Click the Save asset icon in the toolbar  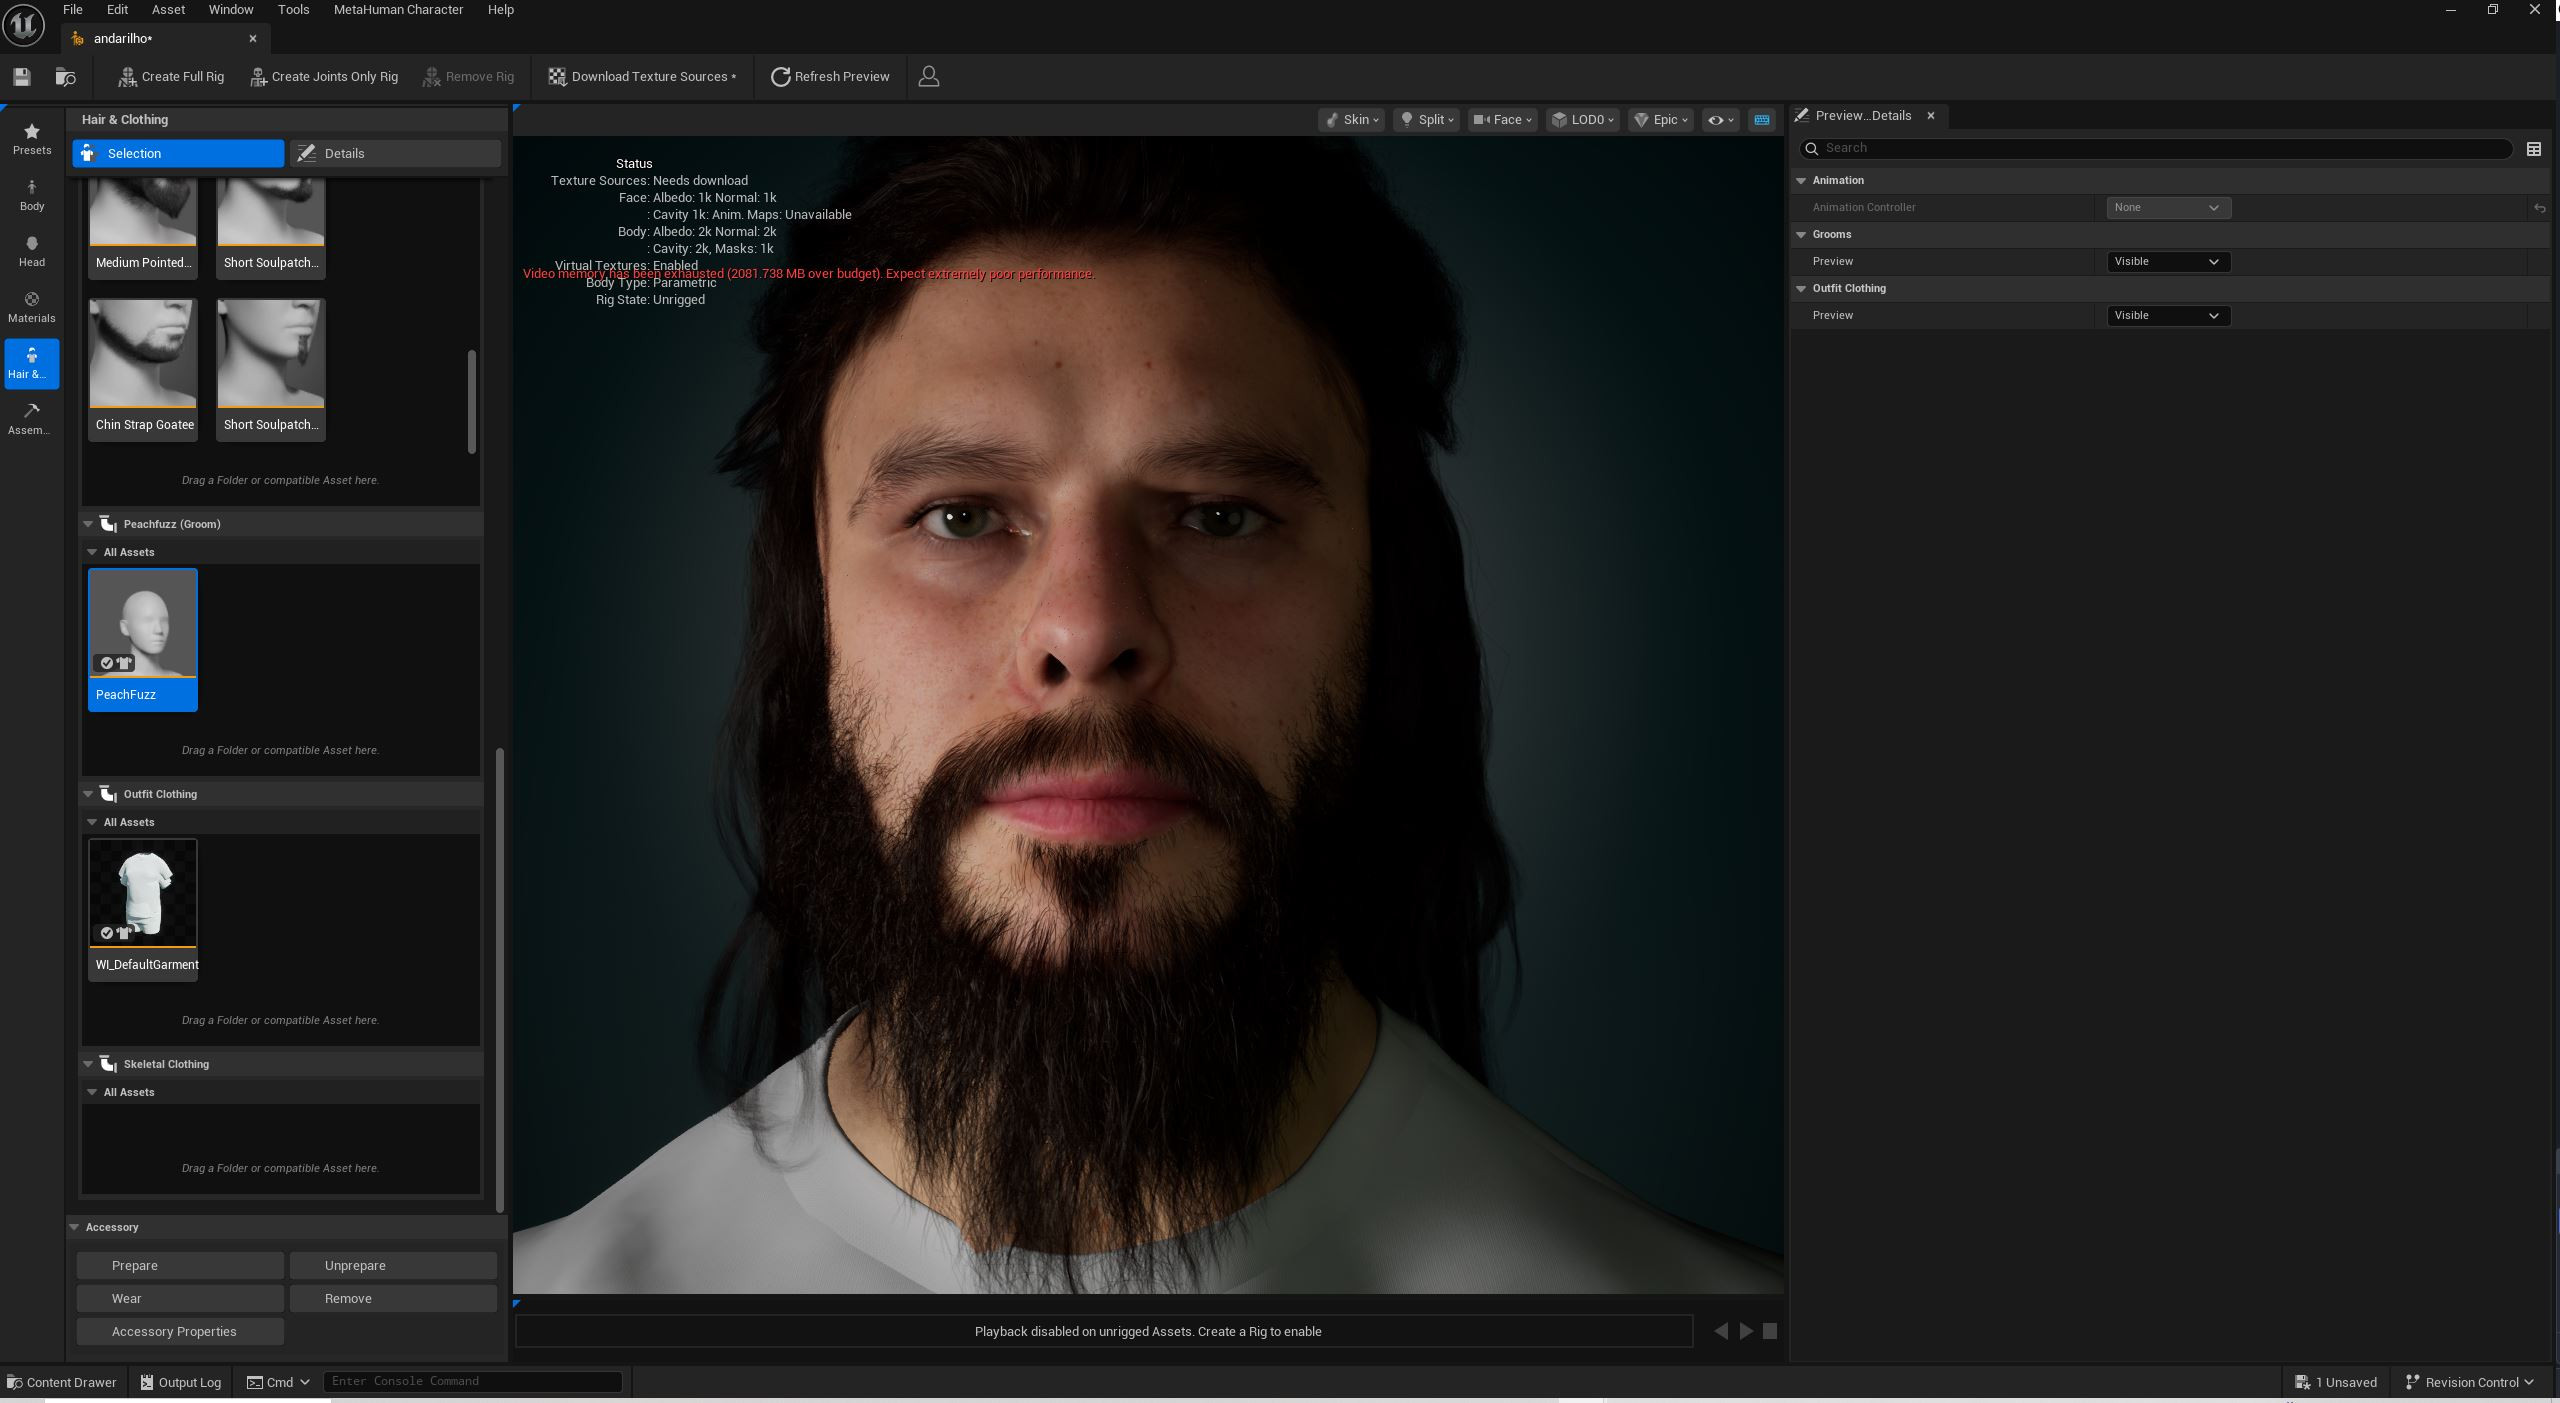coord(21,76)
